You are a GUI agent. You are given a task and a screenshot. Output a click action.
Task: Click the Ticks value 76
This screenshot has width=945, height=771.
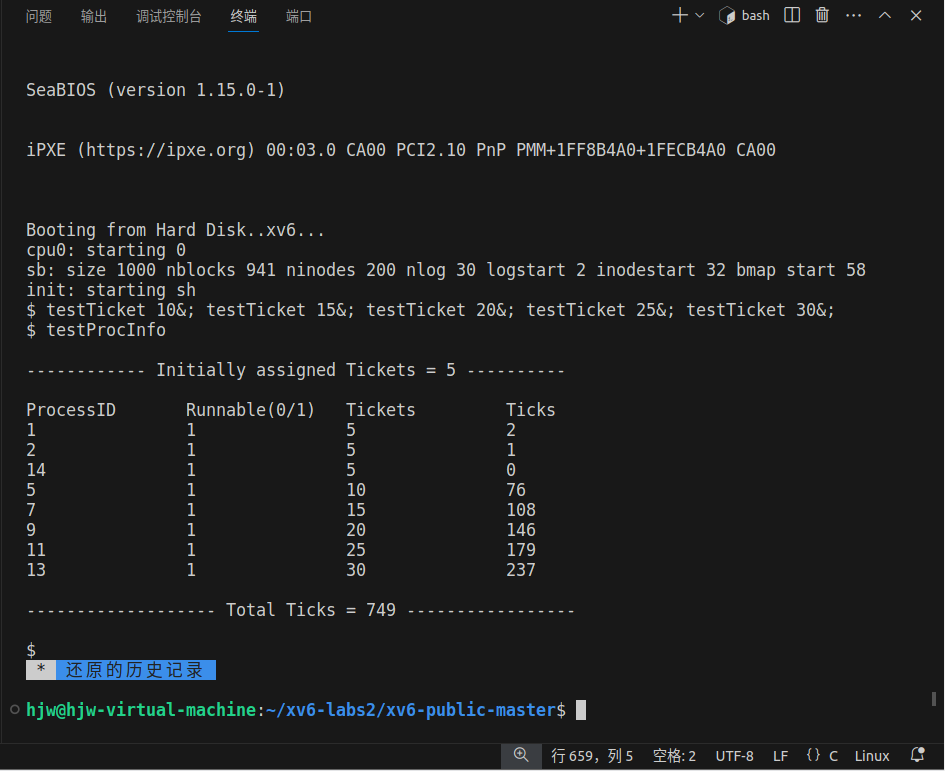click(x=516, y=490)
